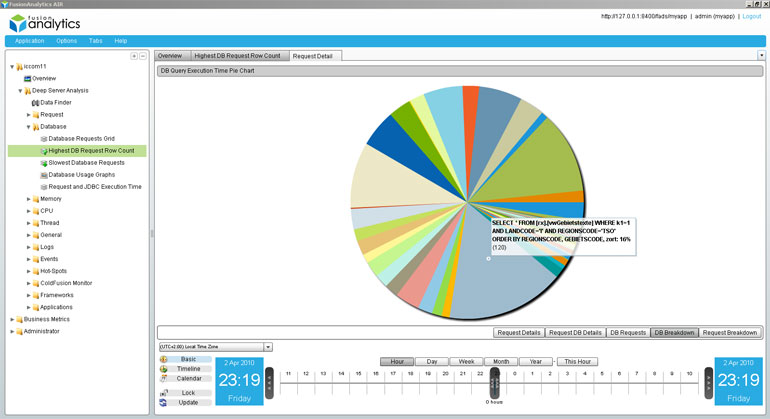Click Request and JDBC Execution Time icon
770x419 pixels.
pyautogui.click(x=44, y=187)
